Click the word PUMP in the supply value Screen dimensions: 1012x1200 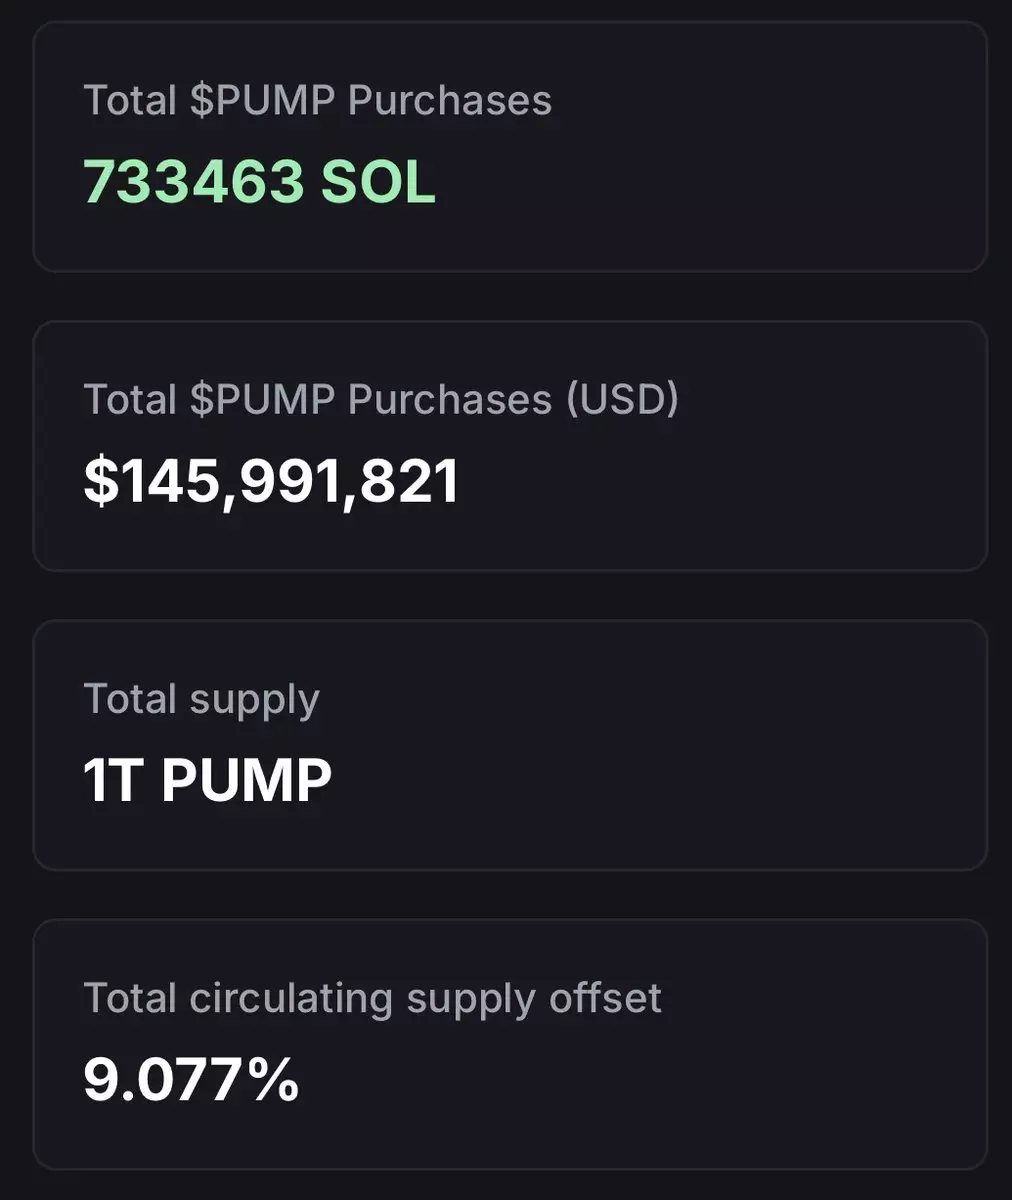246,781
